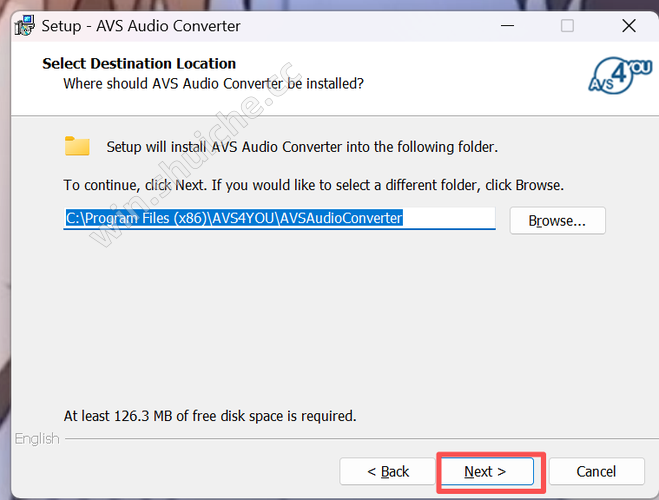Image resolution: width=659 pixels, height=500 pixels.
Task: Click the greyed-out maximize button
Action: pos(567,26)
